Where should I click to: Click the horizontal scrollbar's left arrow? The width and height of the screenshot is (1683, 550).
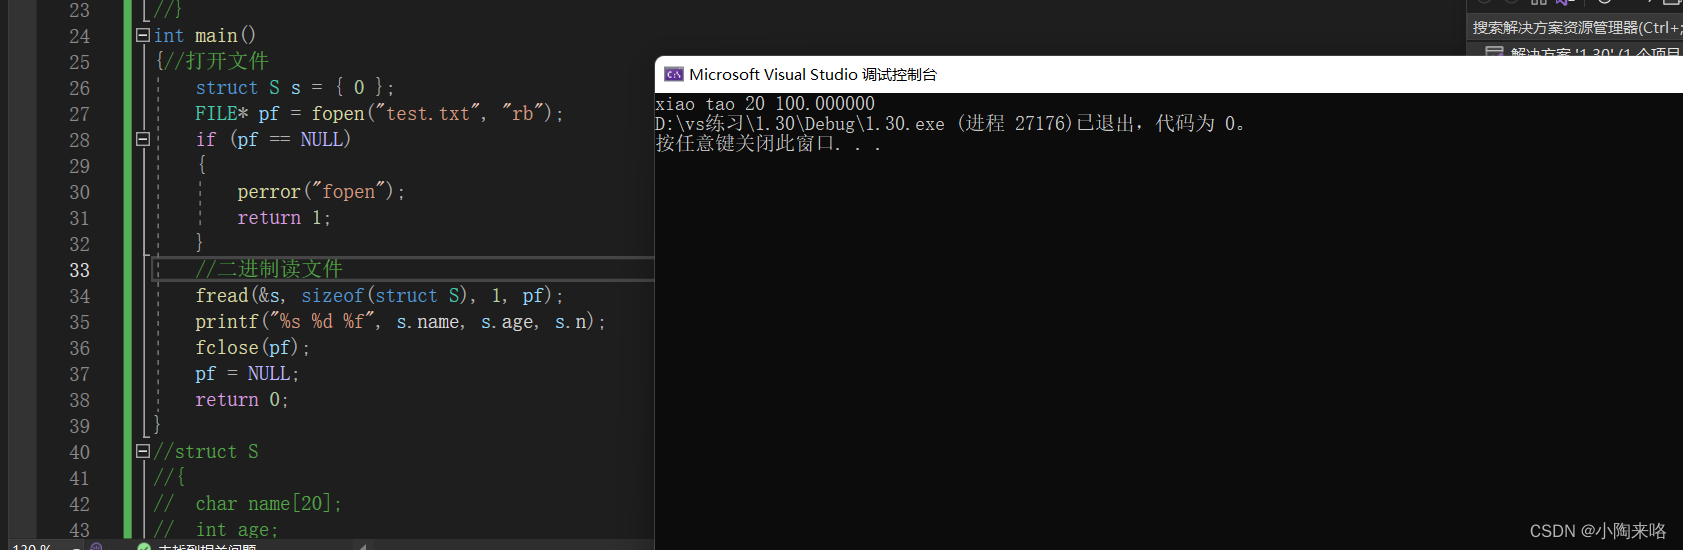click(362, 547)
